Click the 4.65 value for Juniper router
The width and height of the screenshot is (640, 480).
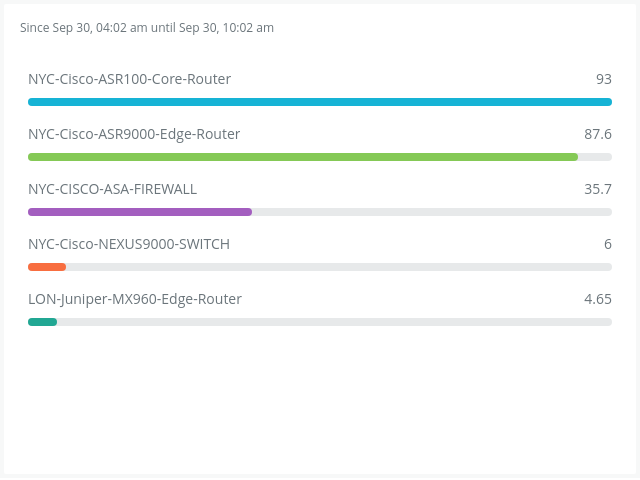598,299
